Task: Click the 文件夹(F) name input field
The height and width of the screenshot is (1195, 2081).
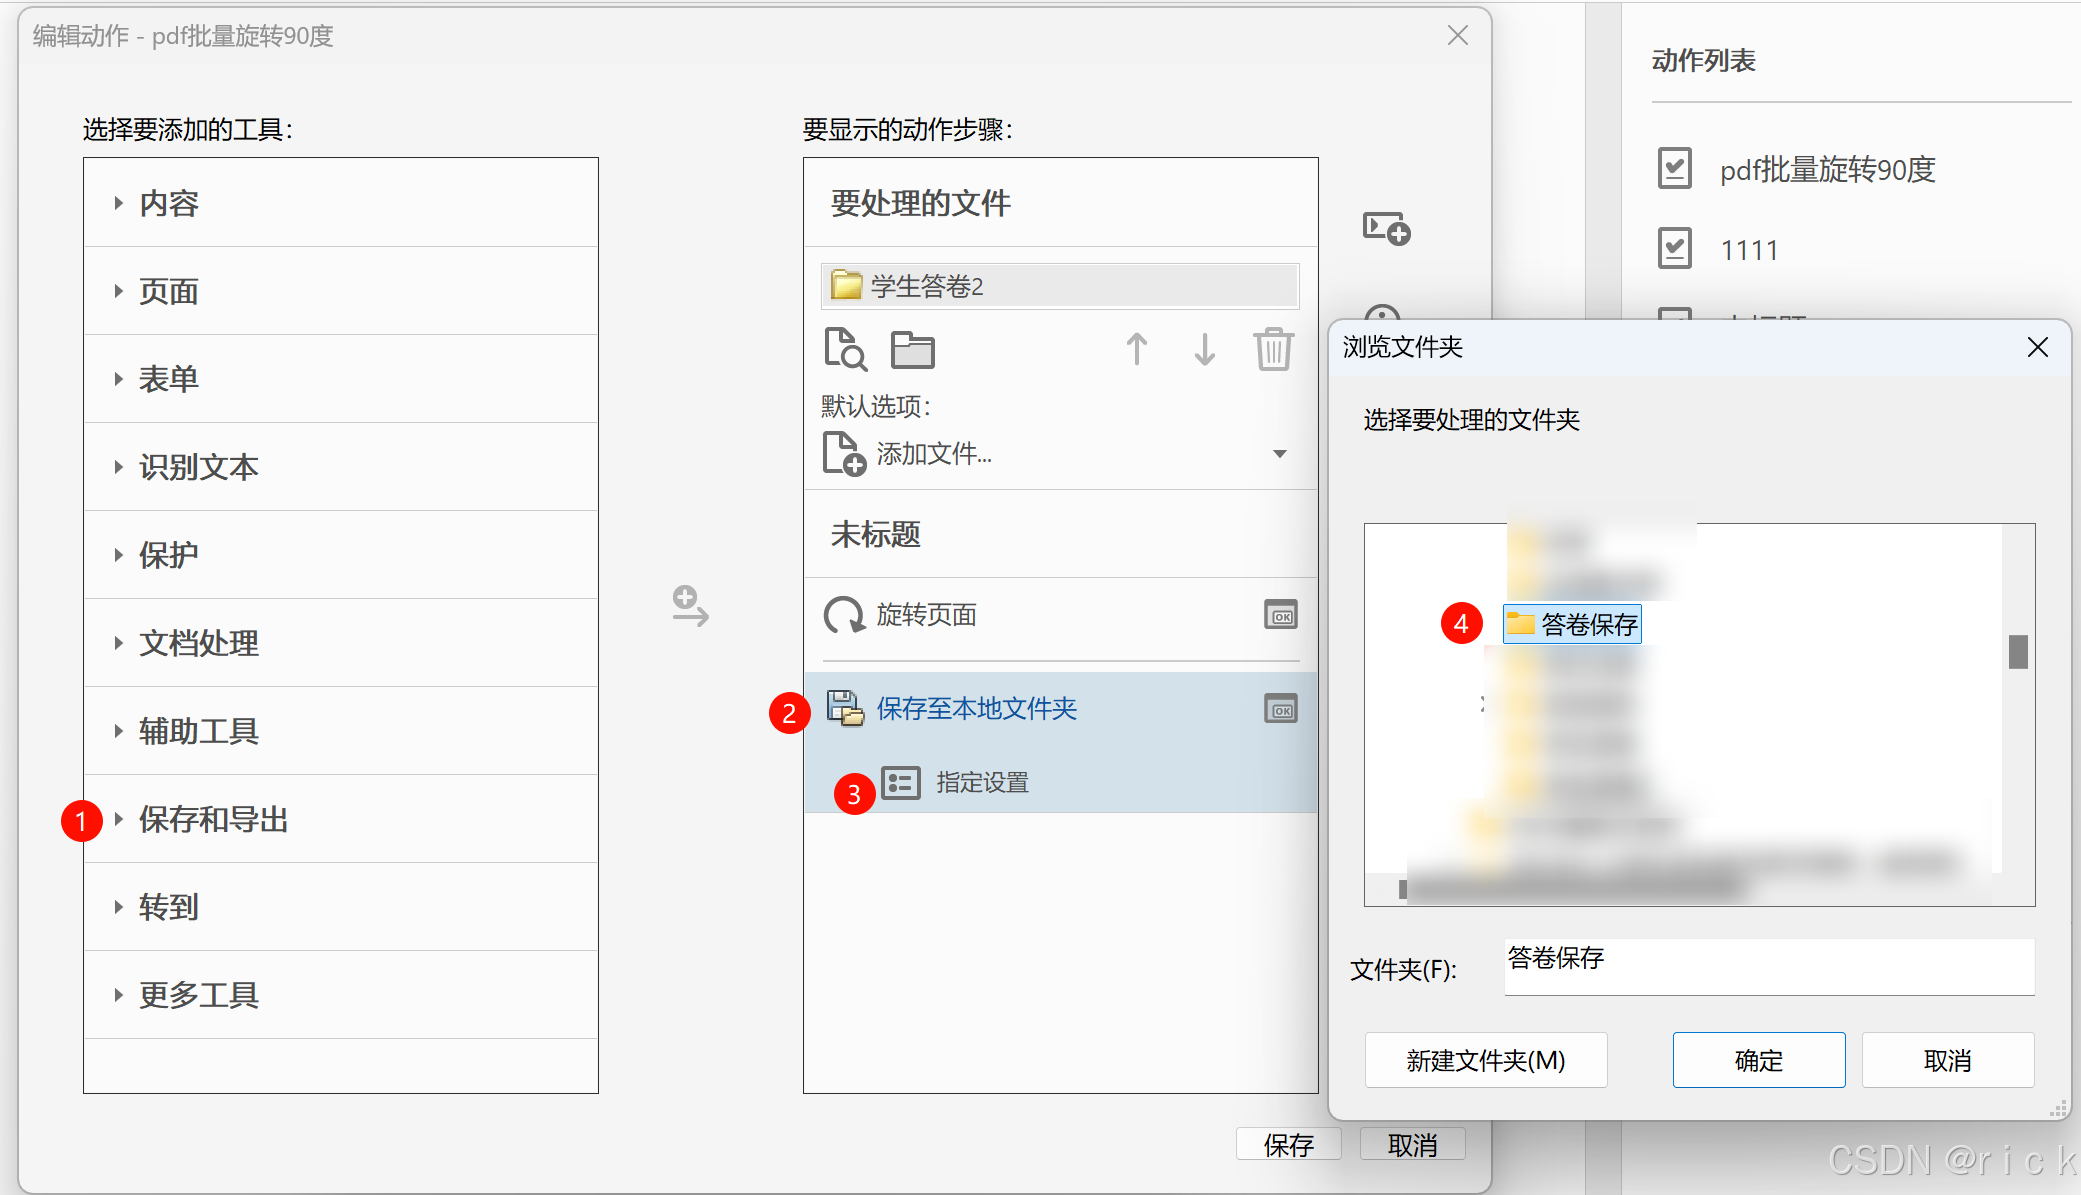Action: (1768, 966)
